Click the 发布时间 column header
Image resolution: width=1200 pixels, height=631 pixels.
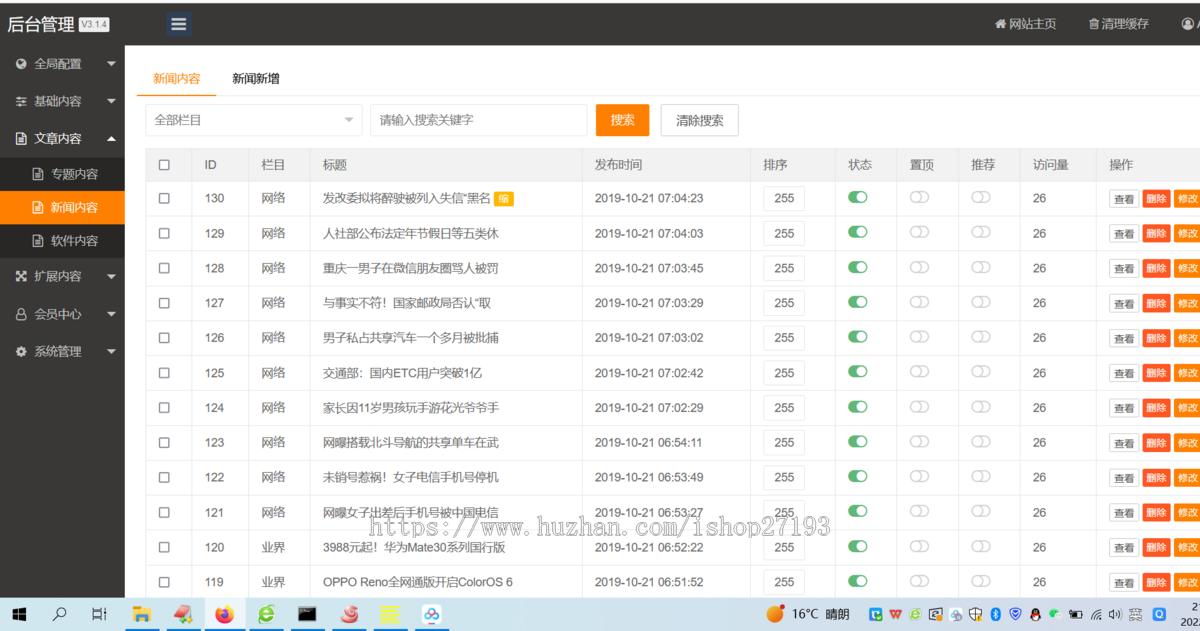pyautogui.click(x=618, y=165)
